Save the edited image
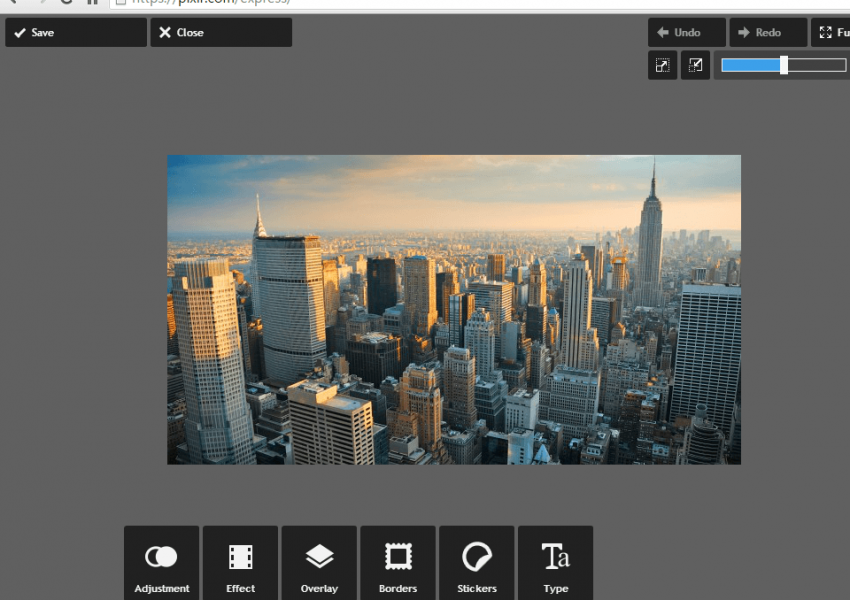The image size is (850, 600). point(75,32)
